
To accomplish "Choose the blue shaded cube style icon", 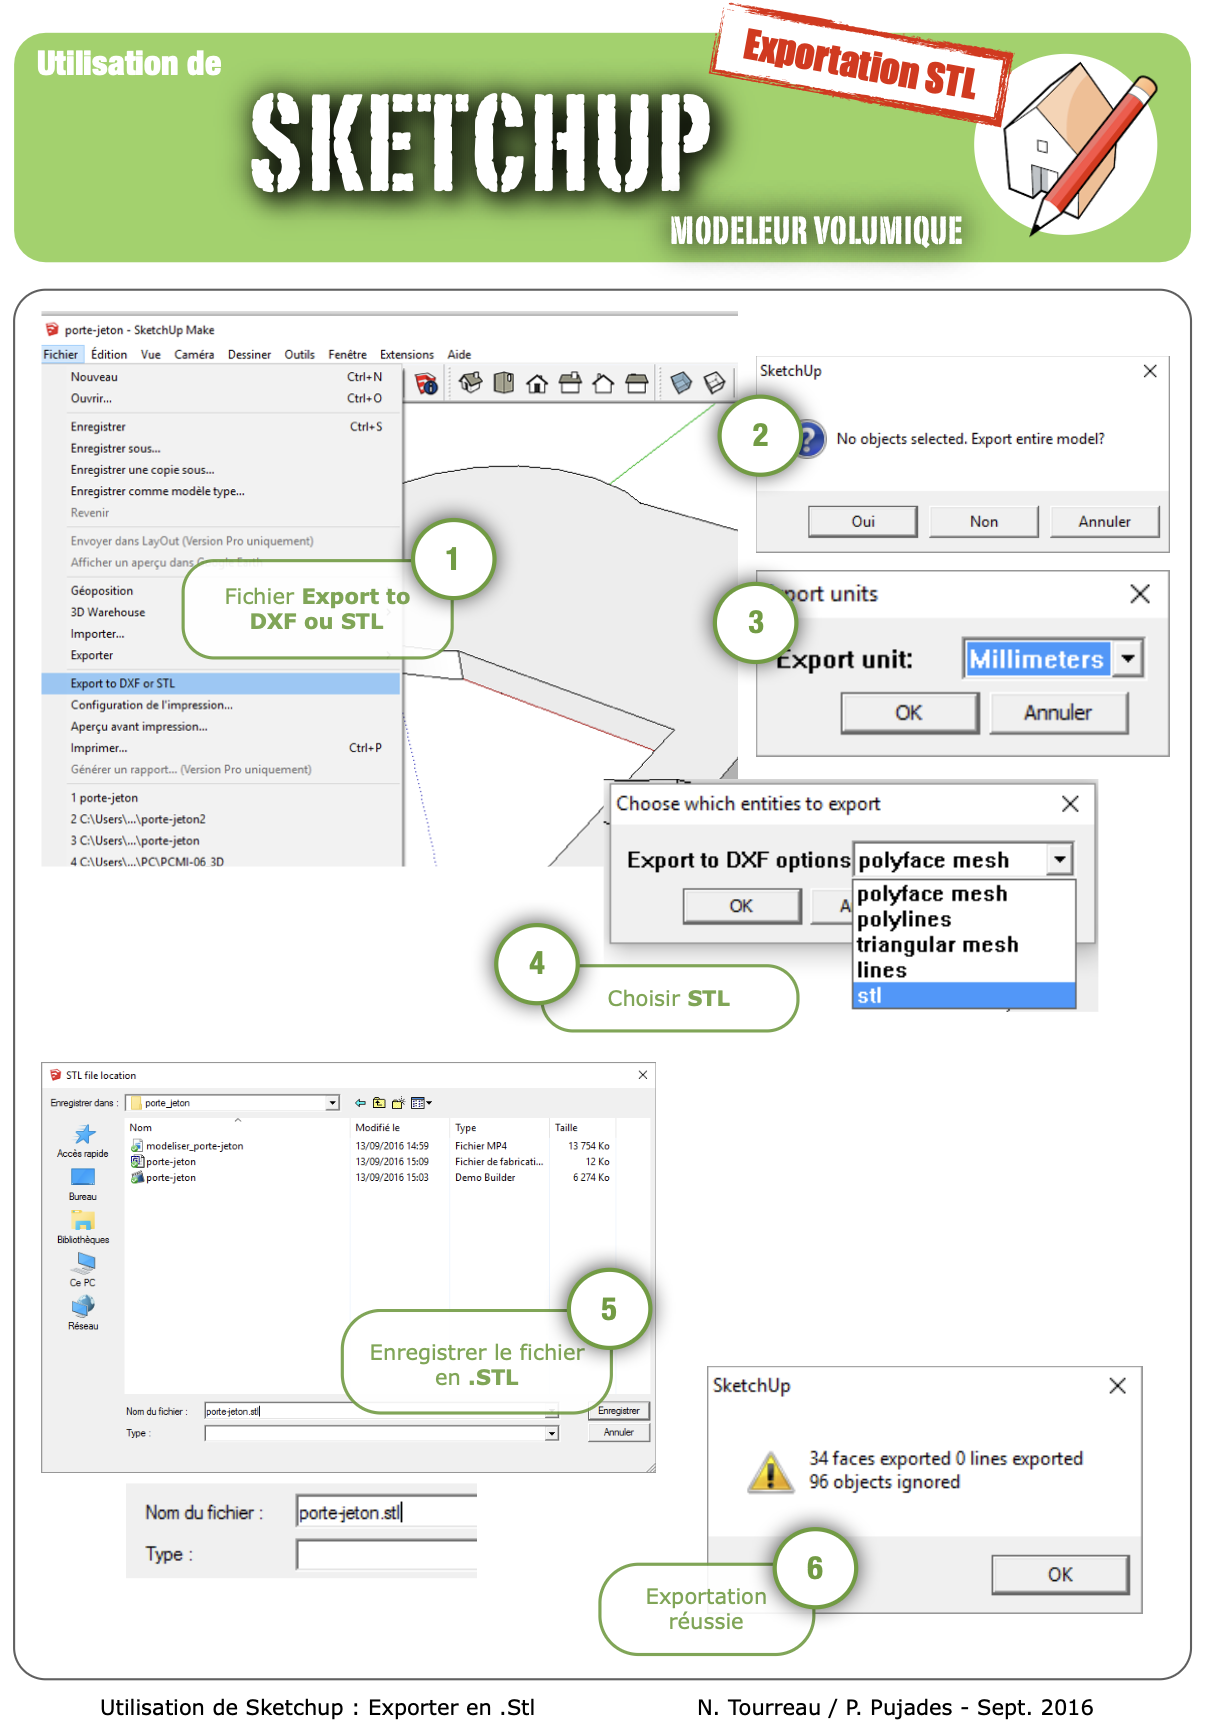I will pos(681,383).
